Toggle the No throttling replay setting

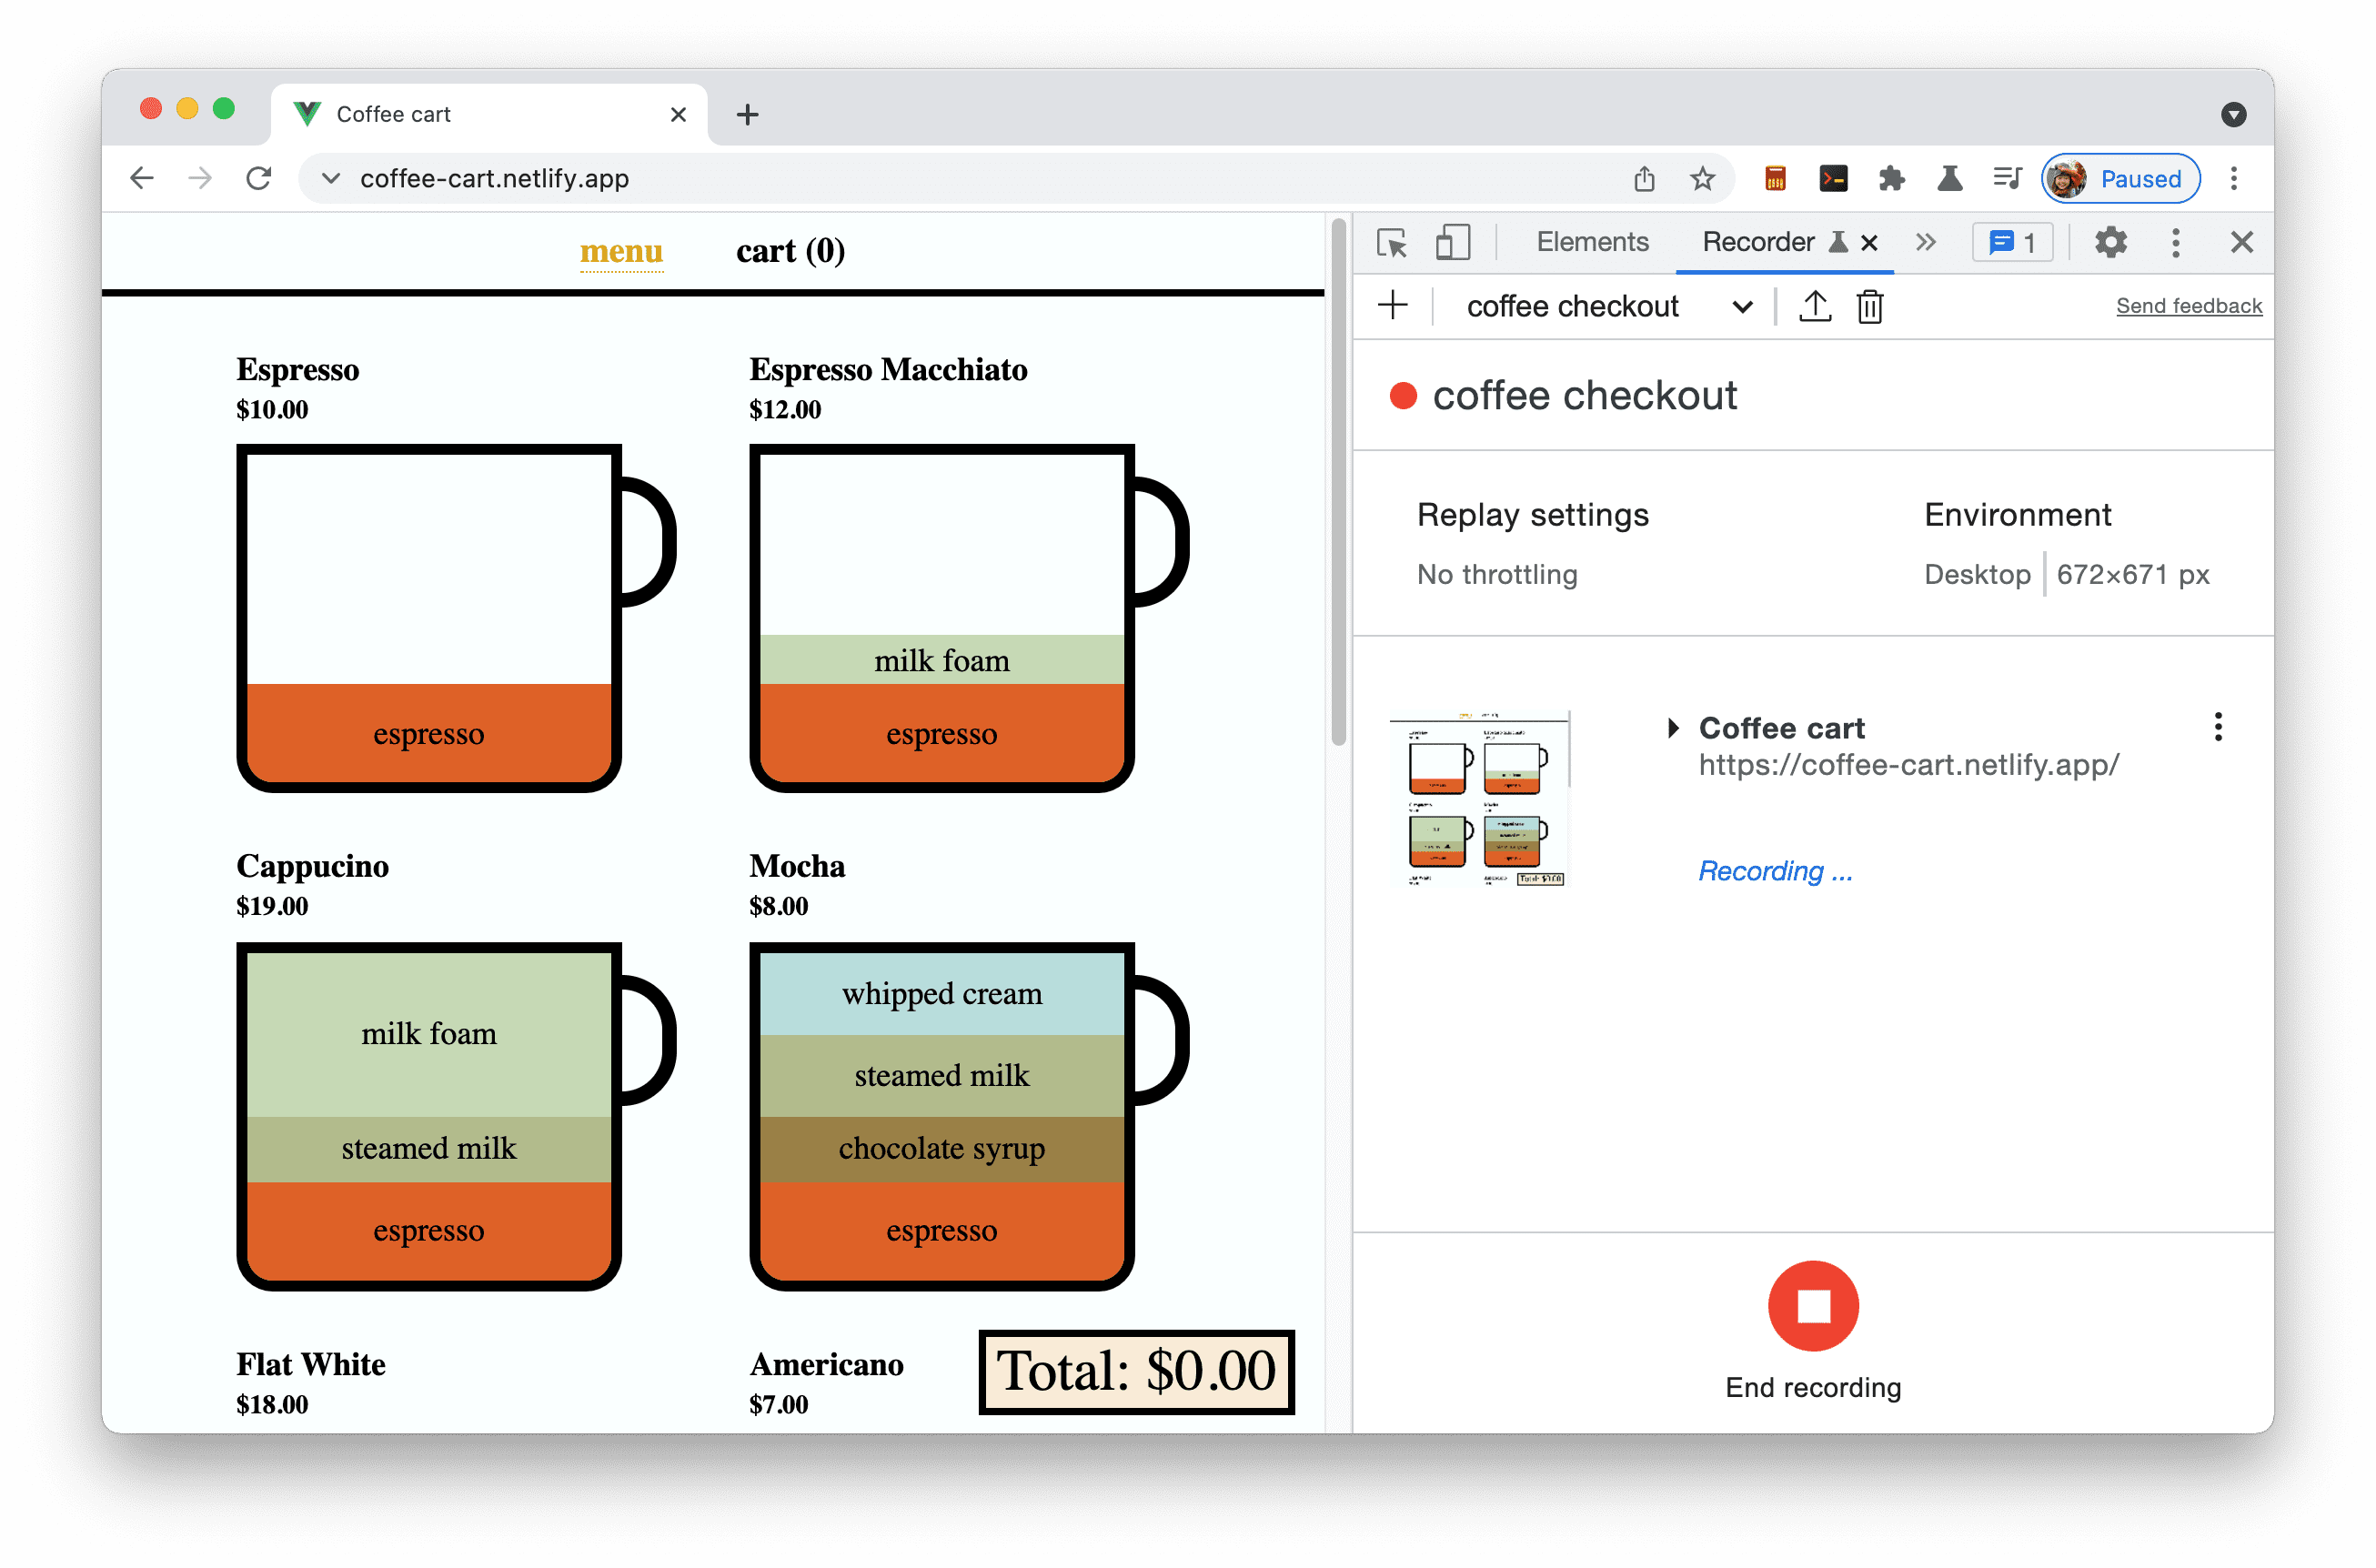click(x=1495, y=570)
